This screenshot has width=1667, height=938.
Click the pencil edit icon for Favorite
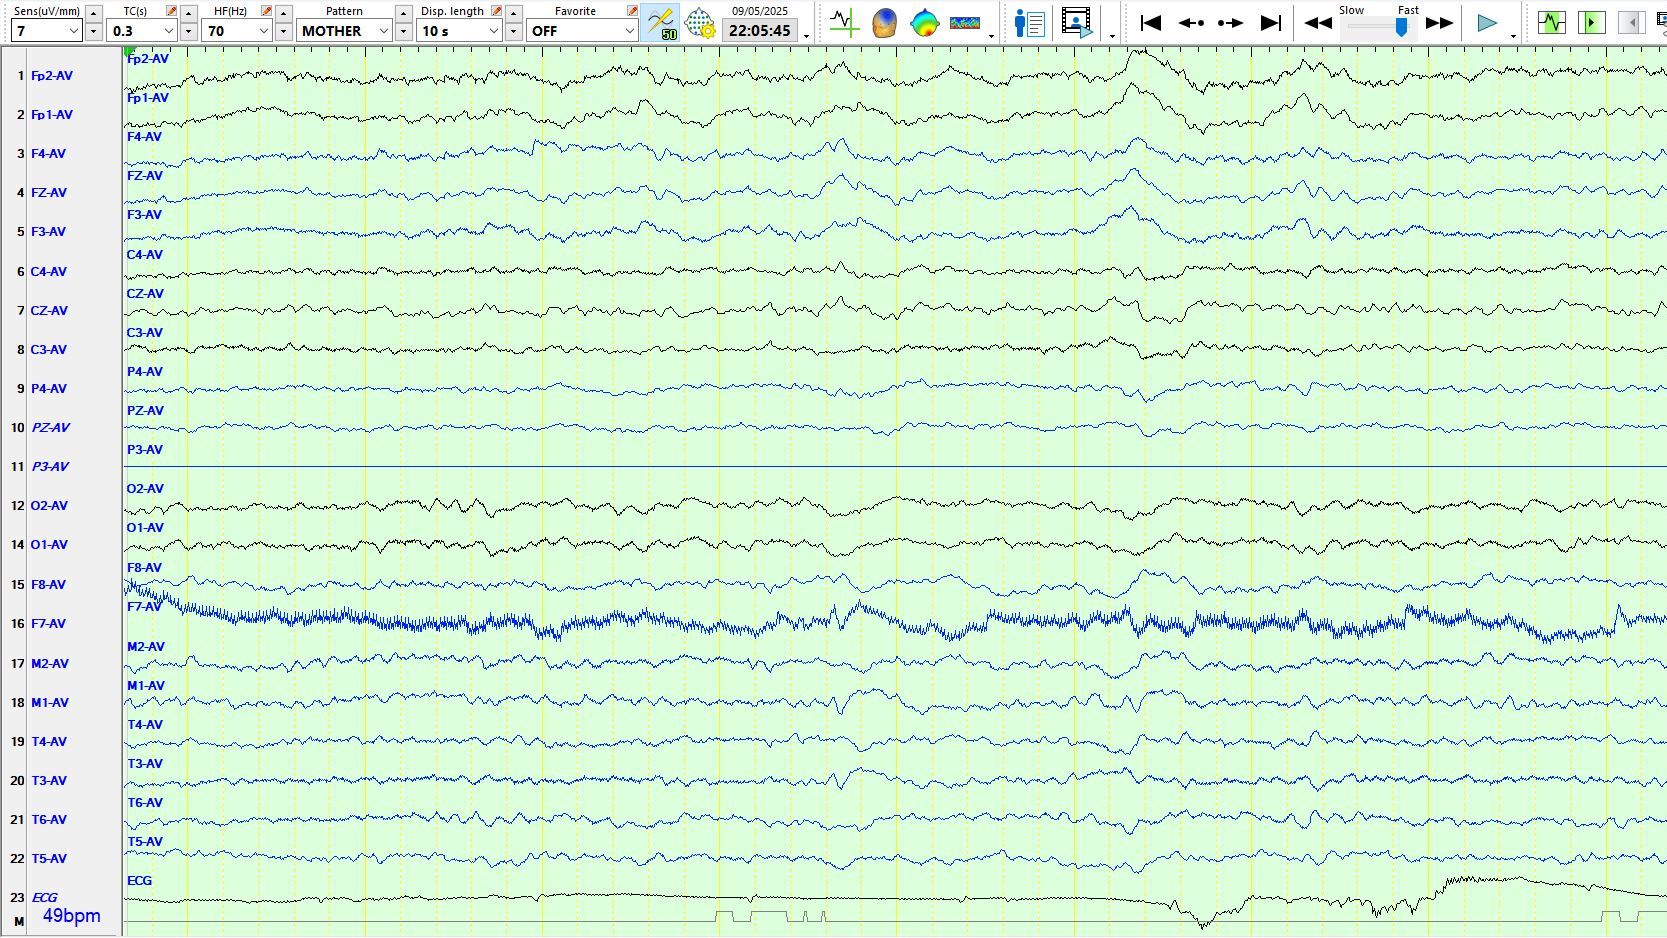pos(632,11)
